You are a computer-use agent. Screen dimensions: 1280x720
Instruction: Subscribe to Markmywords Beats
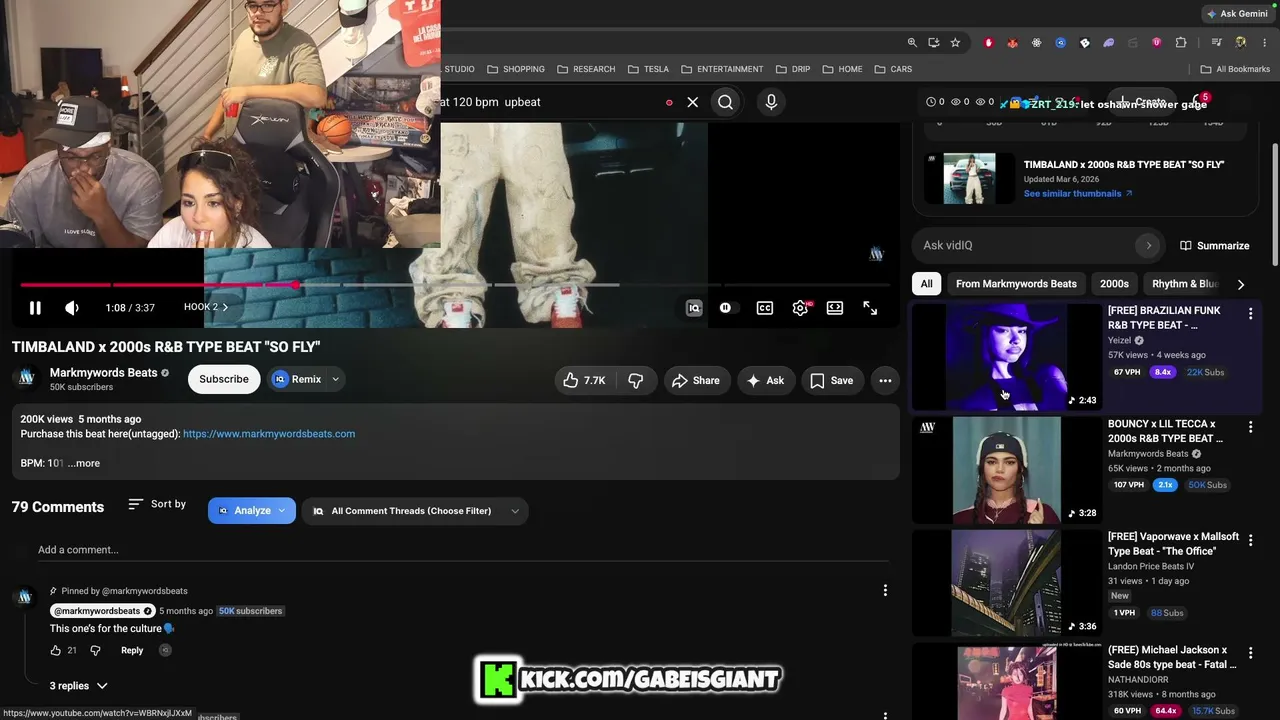tap(224, 379)
